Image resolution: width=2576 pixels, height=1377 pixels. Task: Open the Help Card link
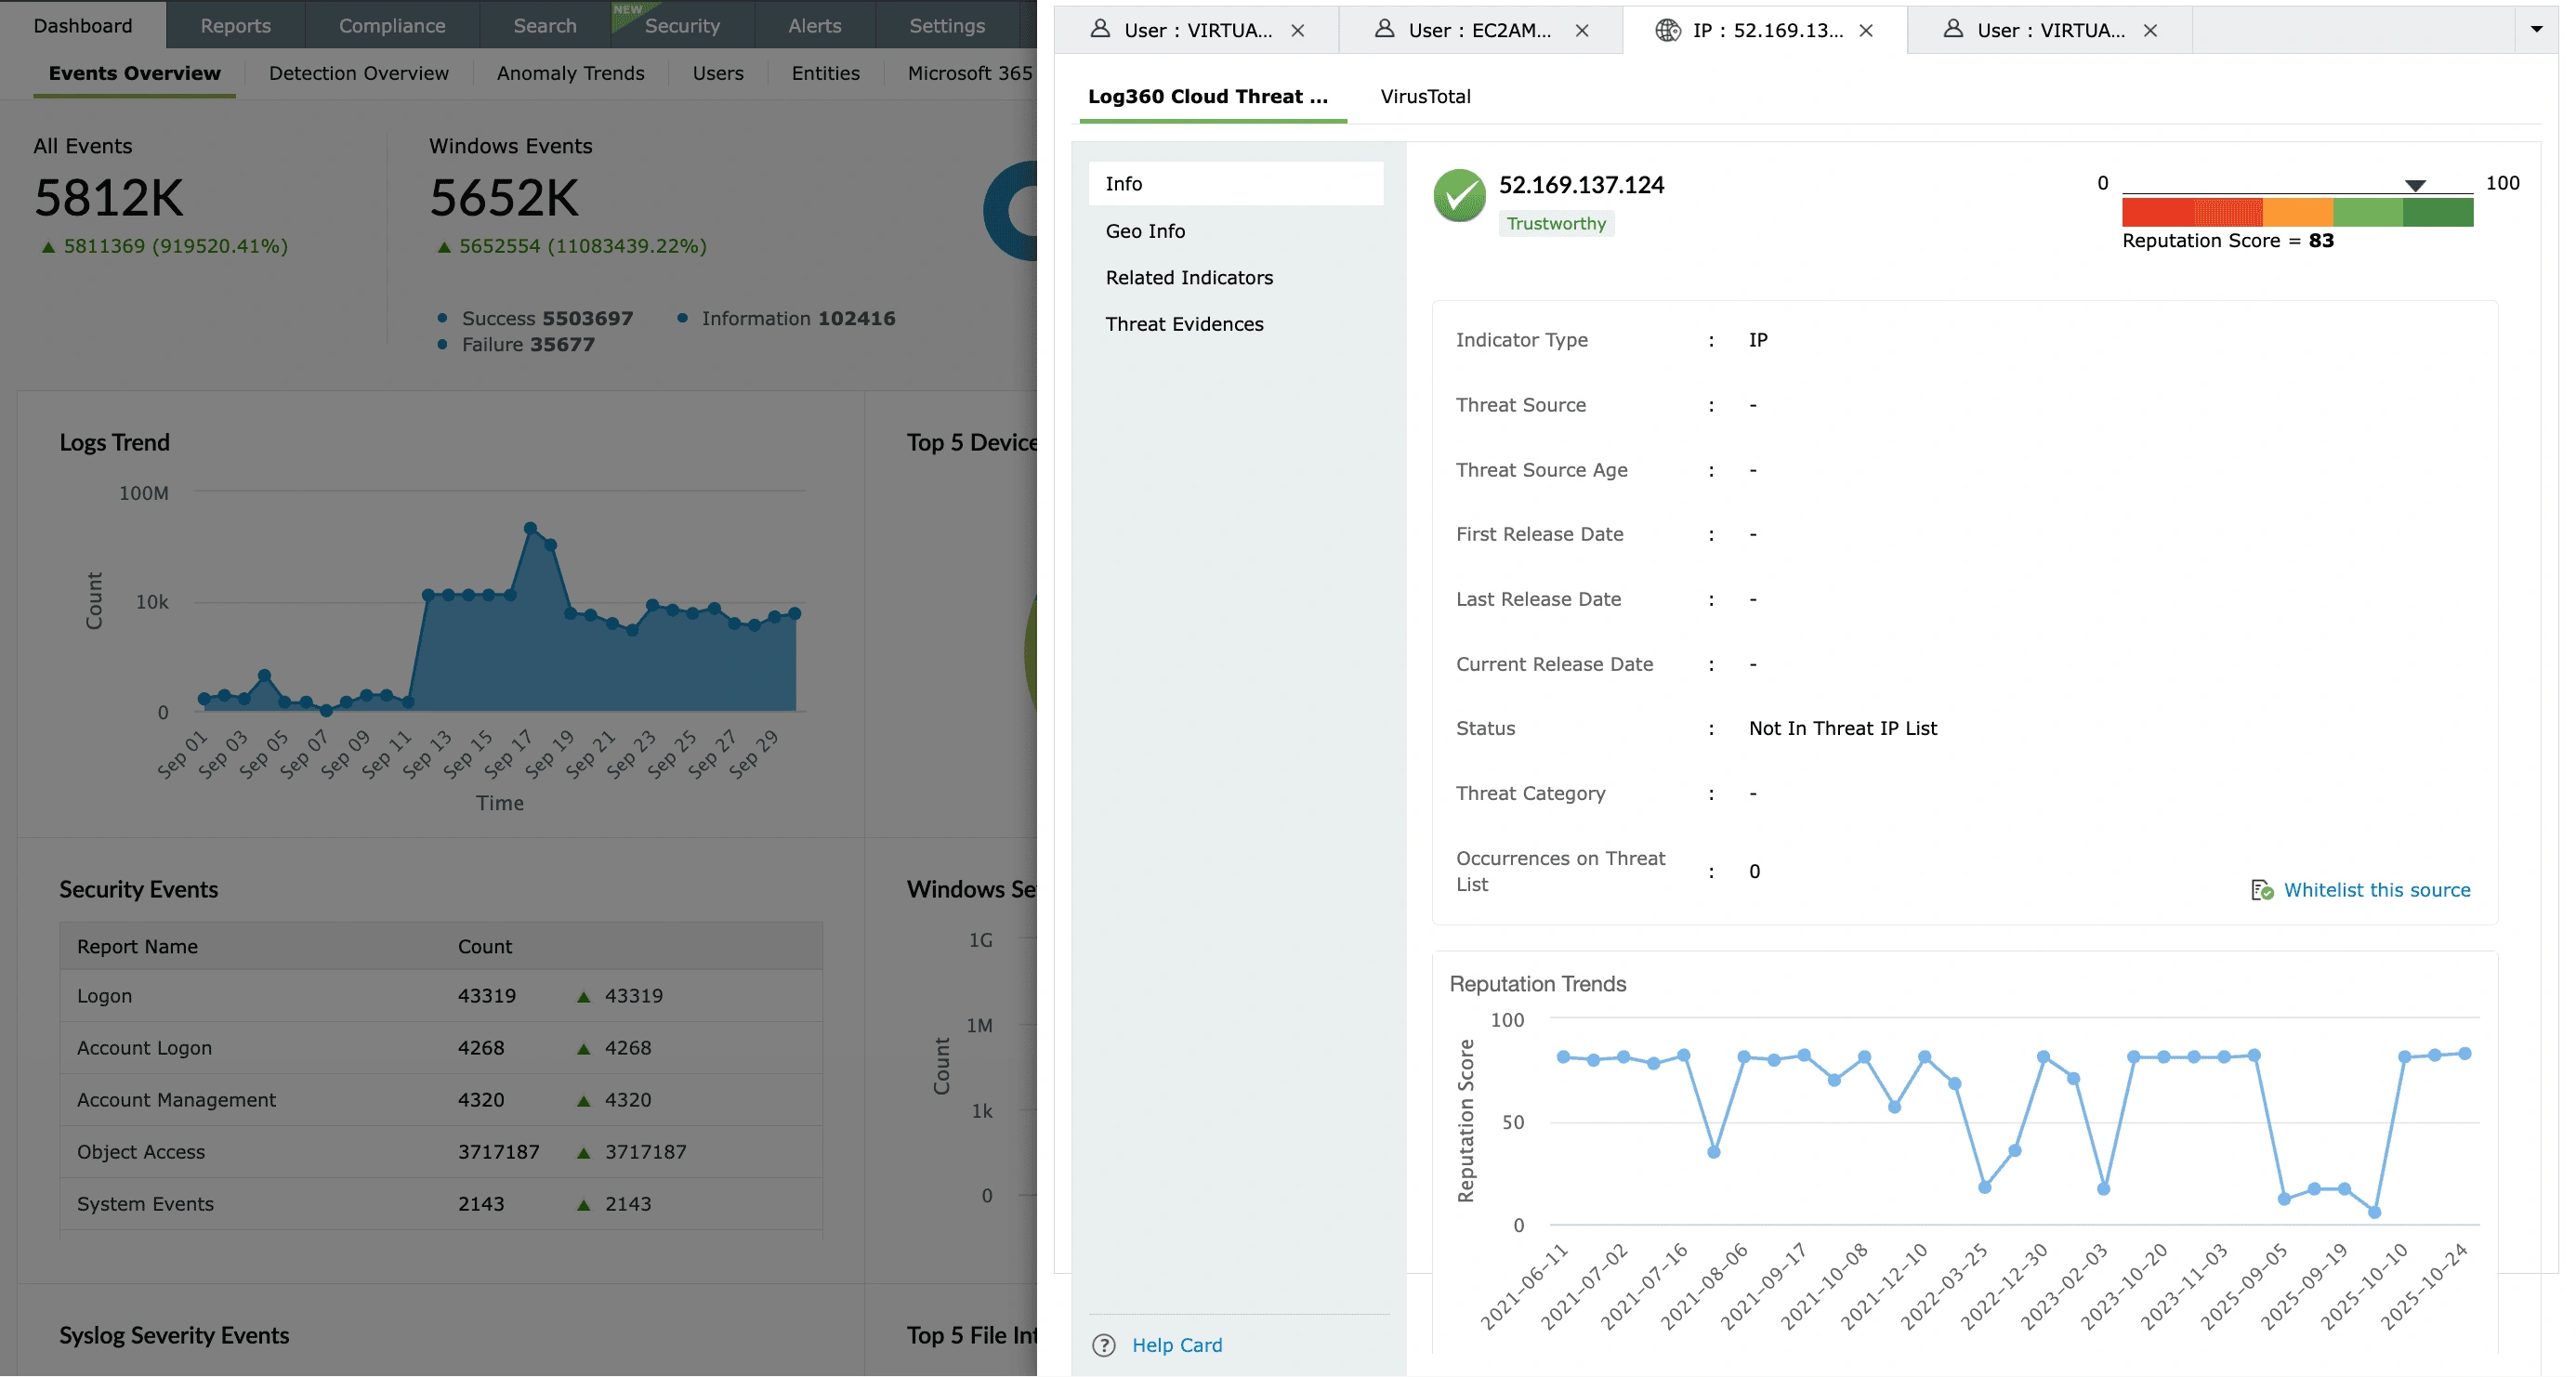1177,1345
